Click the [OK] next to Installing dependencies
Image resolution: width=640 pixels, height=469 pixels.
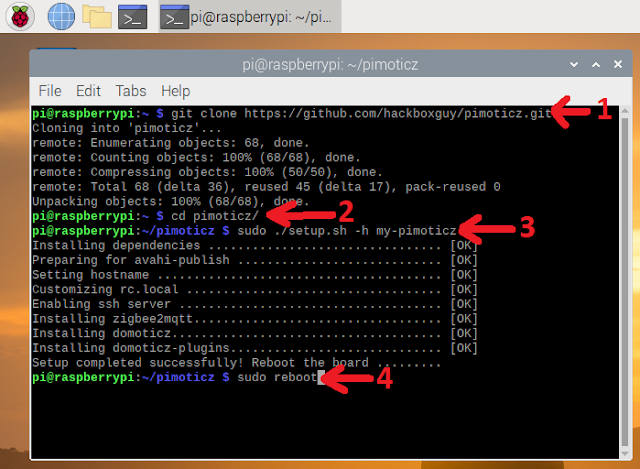point(464,245)
